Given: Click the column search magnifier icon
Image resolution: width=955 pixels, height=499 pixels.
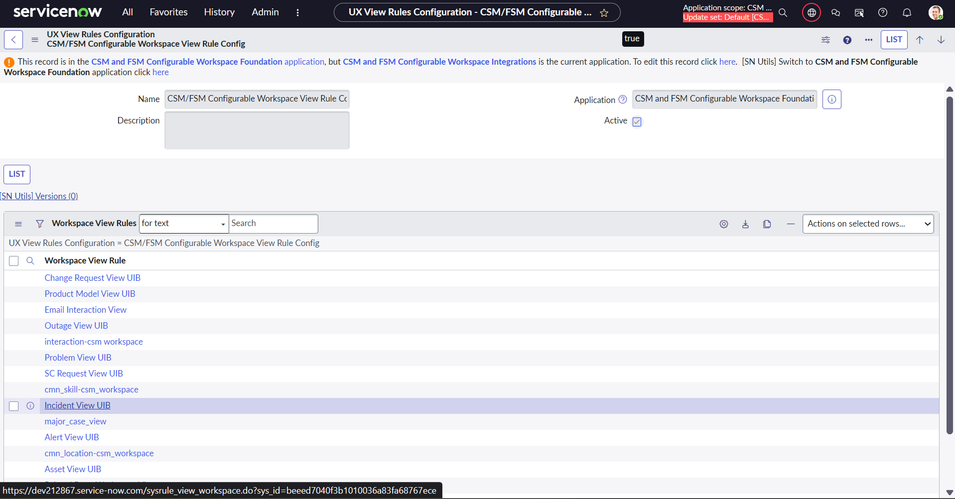Looking at the screenshot, I should tap(30, 261).
